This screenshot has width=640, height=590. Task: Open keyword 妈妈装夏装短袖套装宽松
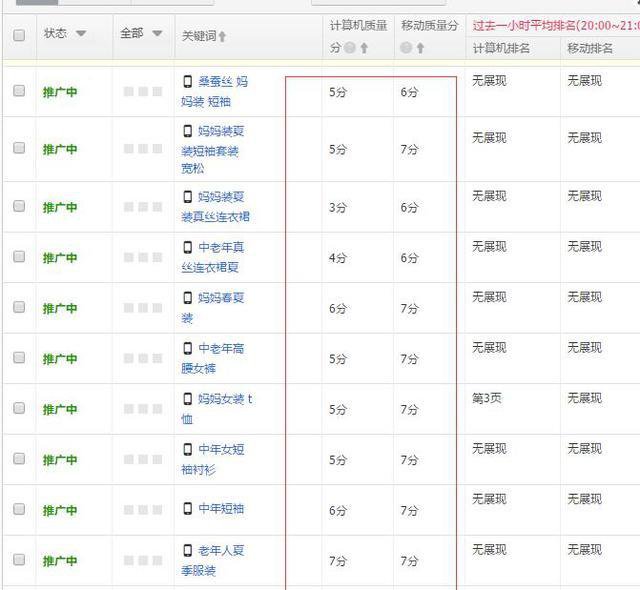213,150
